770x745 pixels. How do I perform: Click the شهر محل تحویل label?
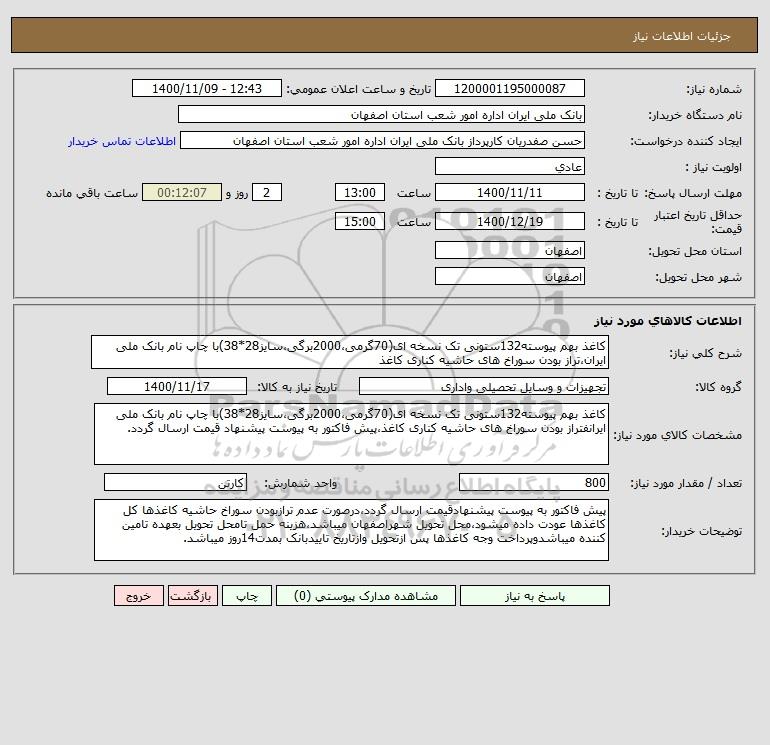699,277
